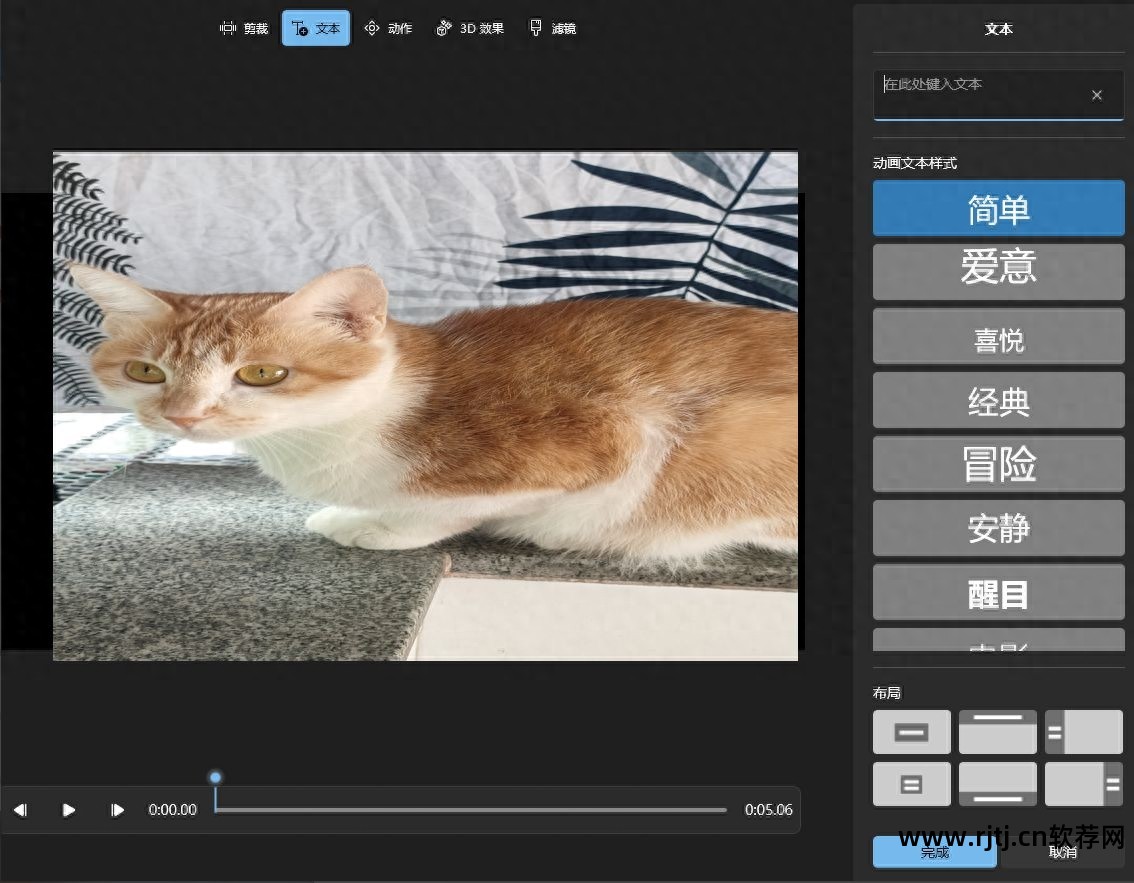Image resolution: width=1134 pixels, height=883 pixels.
Task: Open the 滤镜 (filters) tool
Action: click(x=553, y=28)
